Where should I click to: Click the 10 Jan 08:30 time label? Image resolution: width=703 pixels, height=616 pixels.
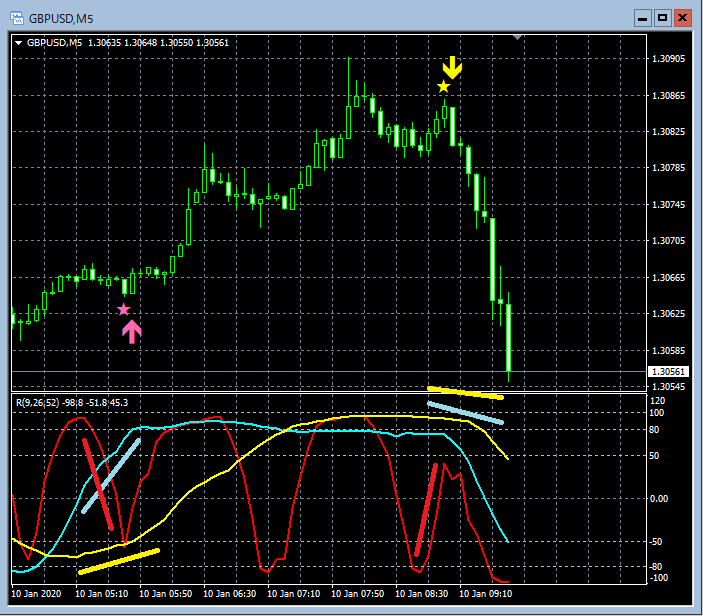[x=421, y=594]
